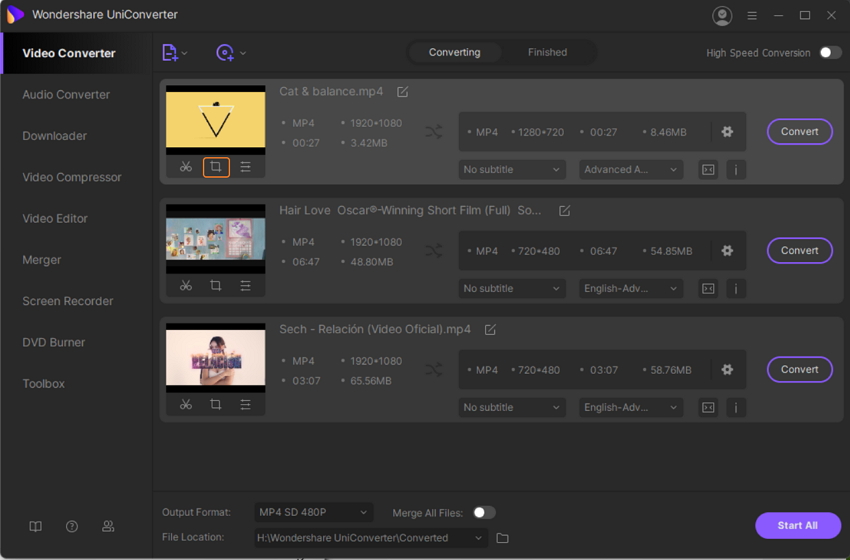Image resolution: width=850 pixels, height=560 pixels.
Task: Switch to the Converting tab
Action: coord(454,53)
